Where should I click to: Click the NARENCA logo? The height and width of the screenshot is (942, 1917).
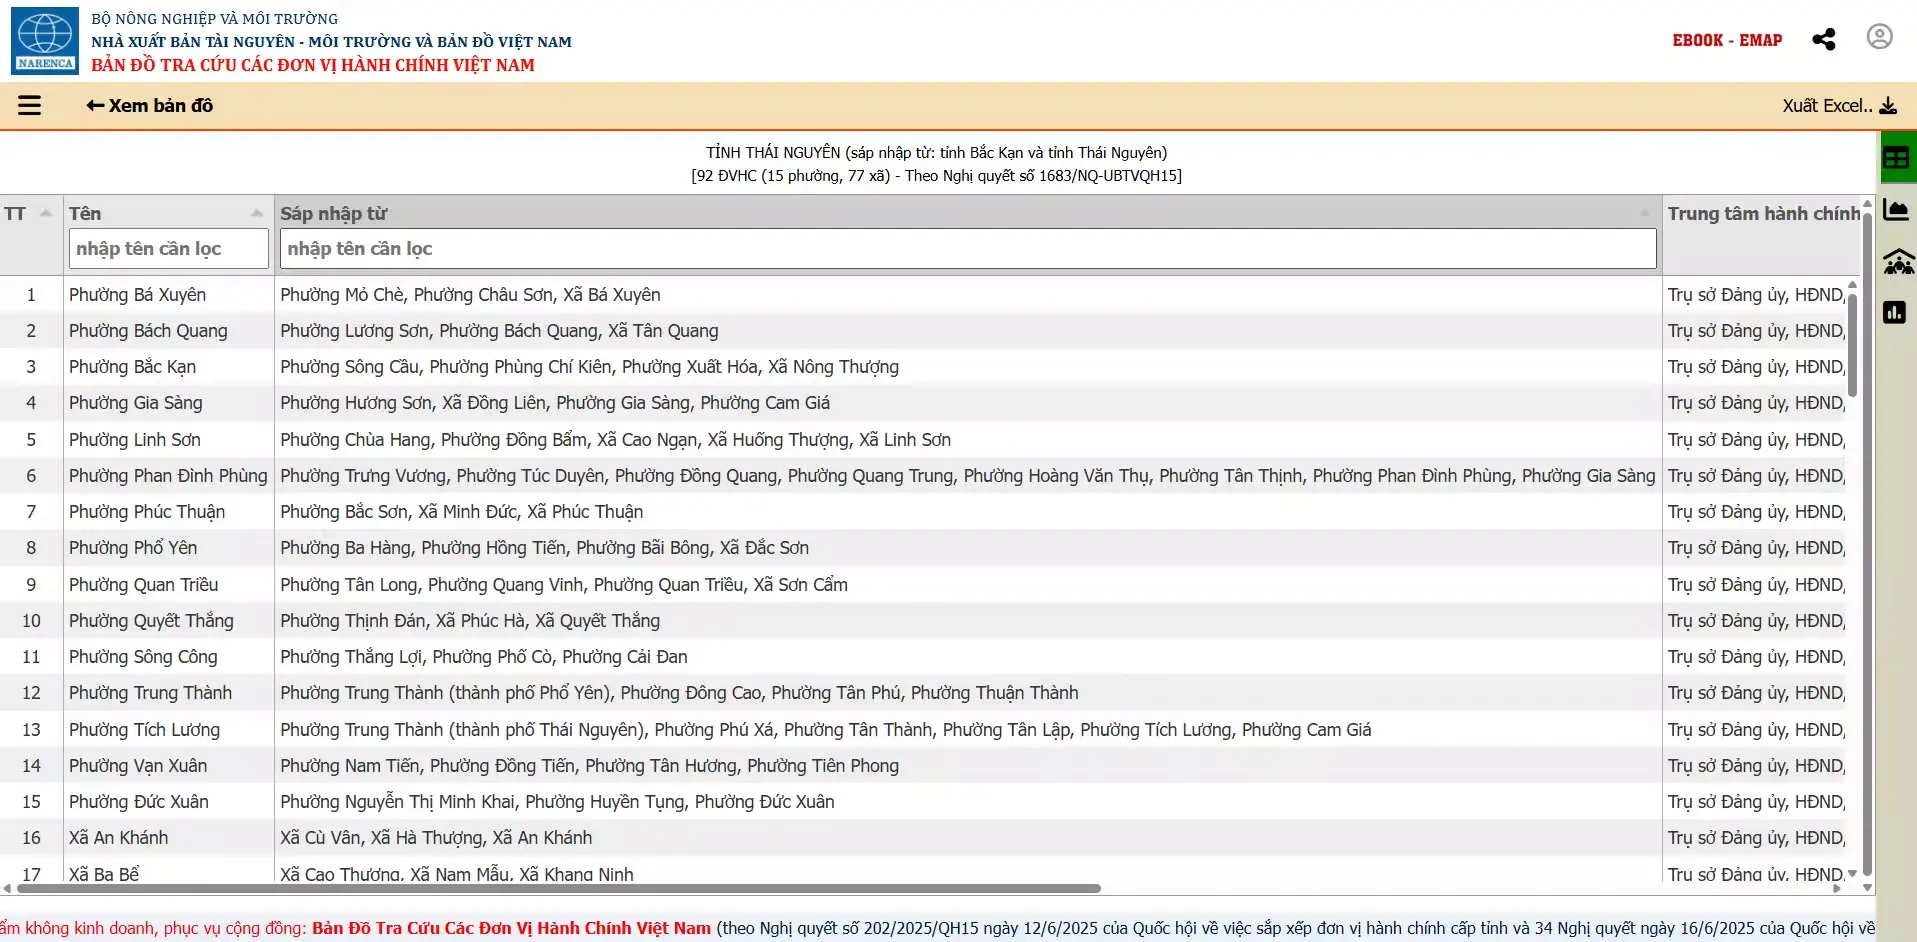coord(45,41)
